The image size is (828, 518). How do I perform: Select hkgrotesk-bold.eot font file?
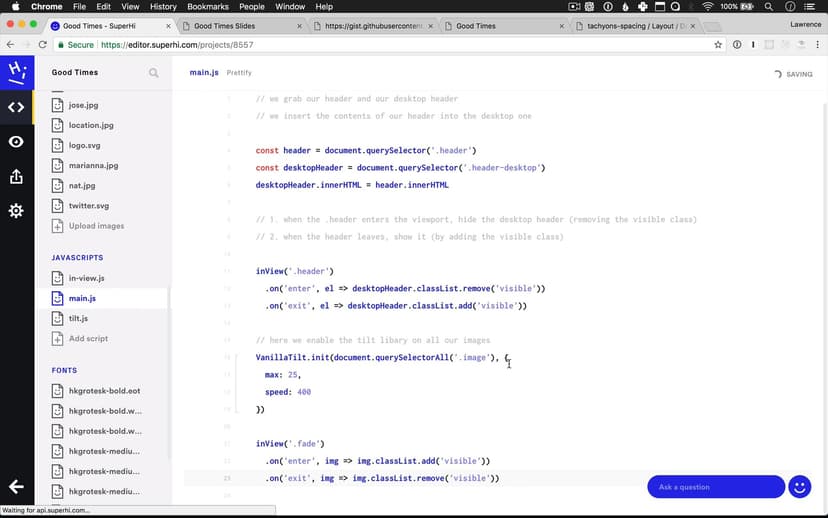tap(104, 391)
